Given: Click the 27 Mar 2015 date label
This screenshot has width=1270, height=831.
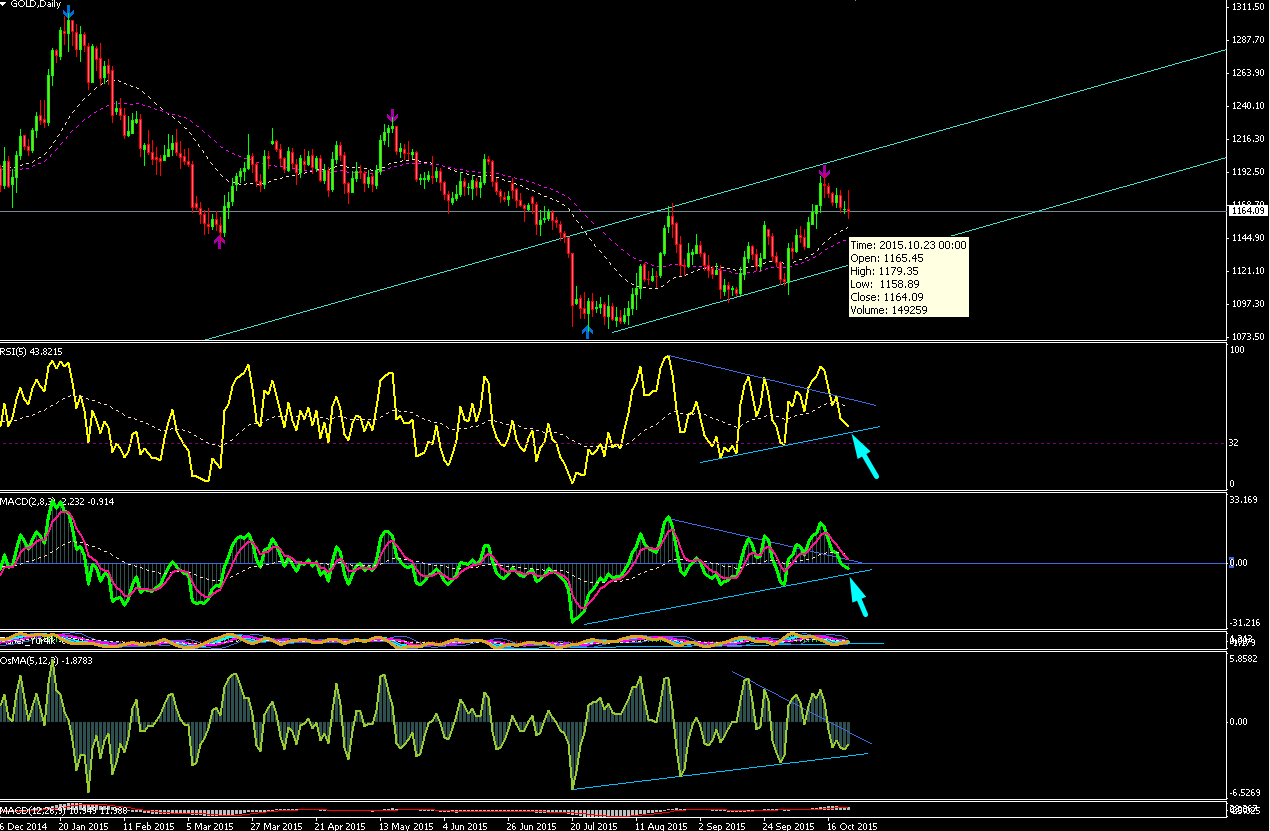Looking at the screenshot, I should 277,826.
